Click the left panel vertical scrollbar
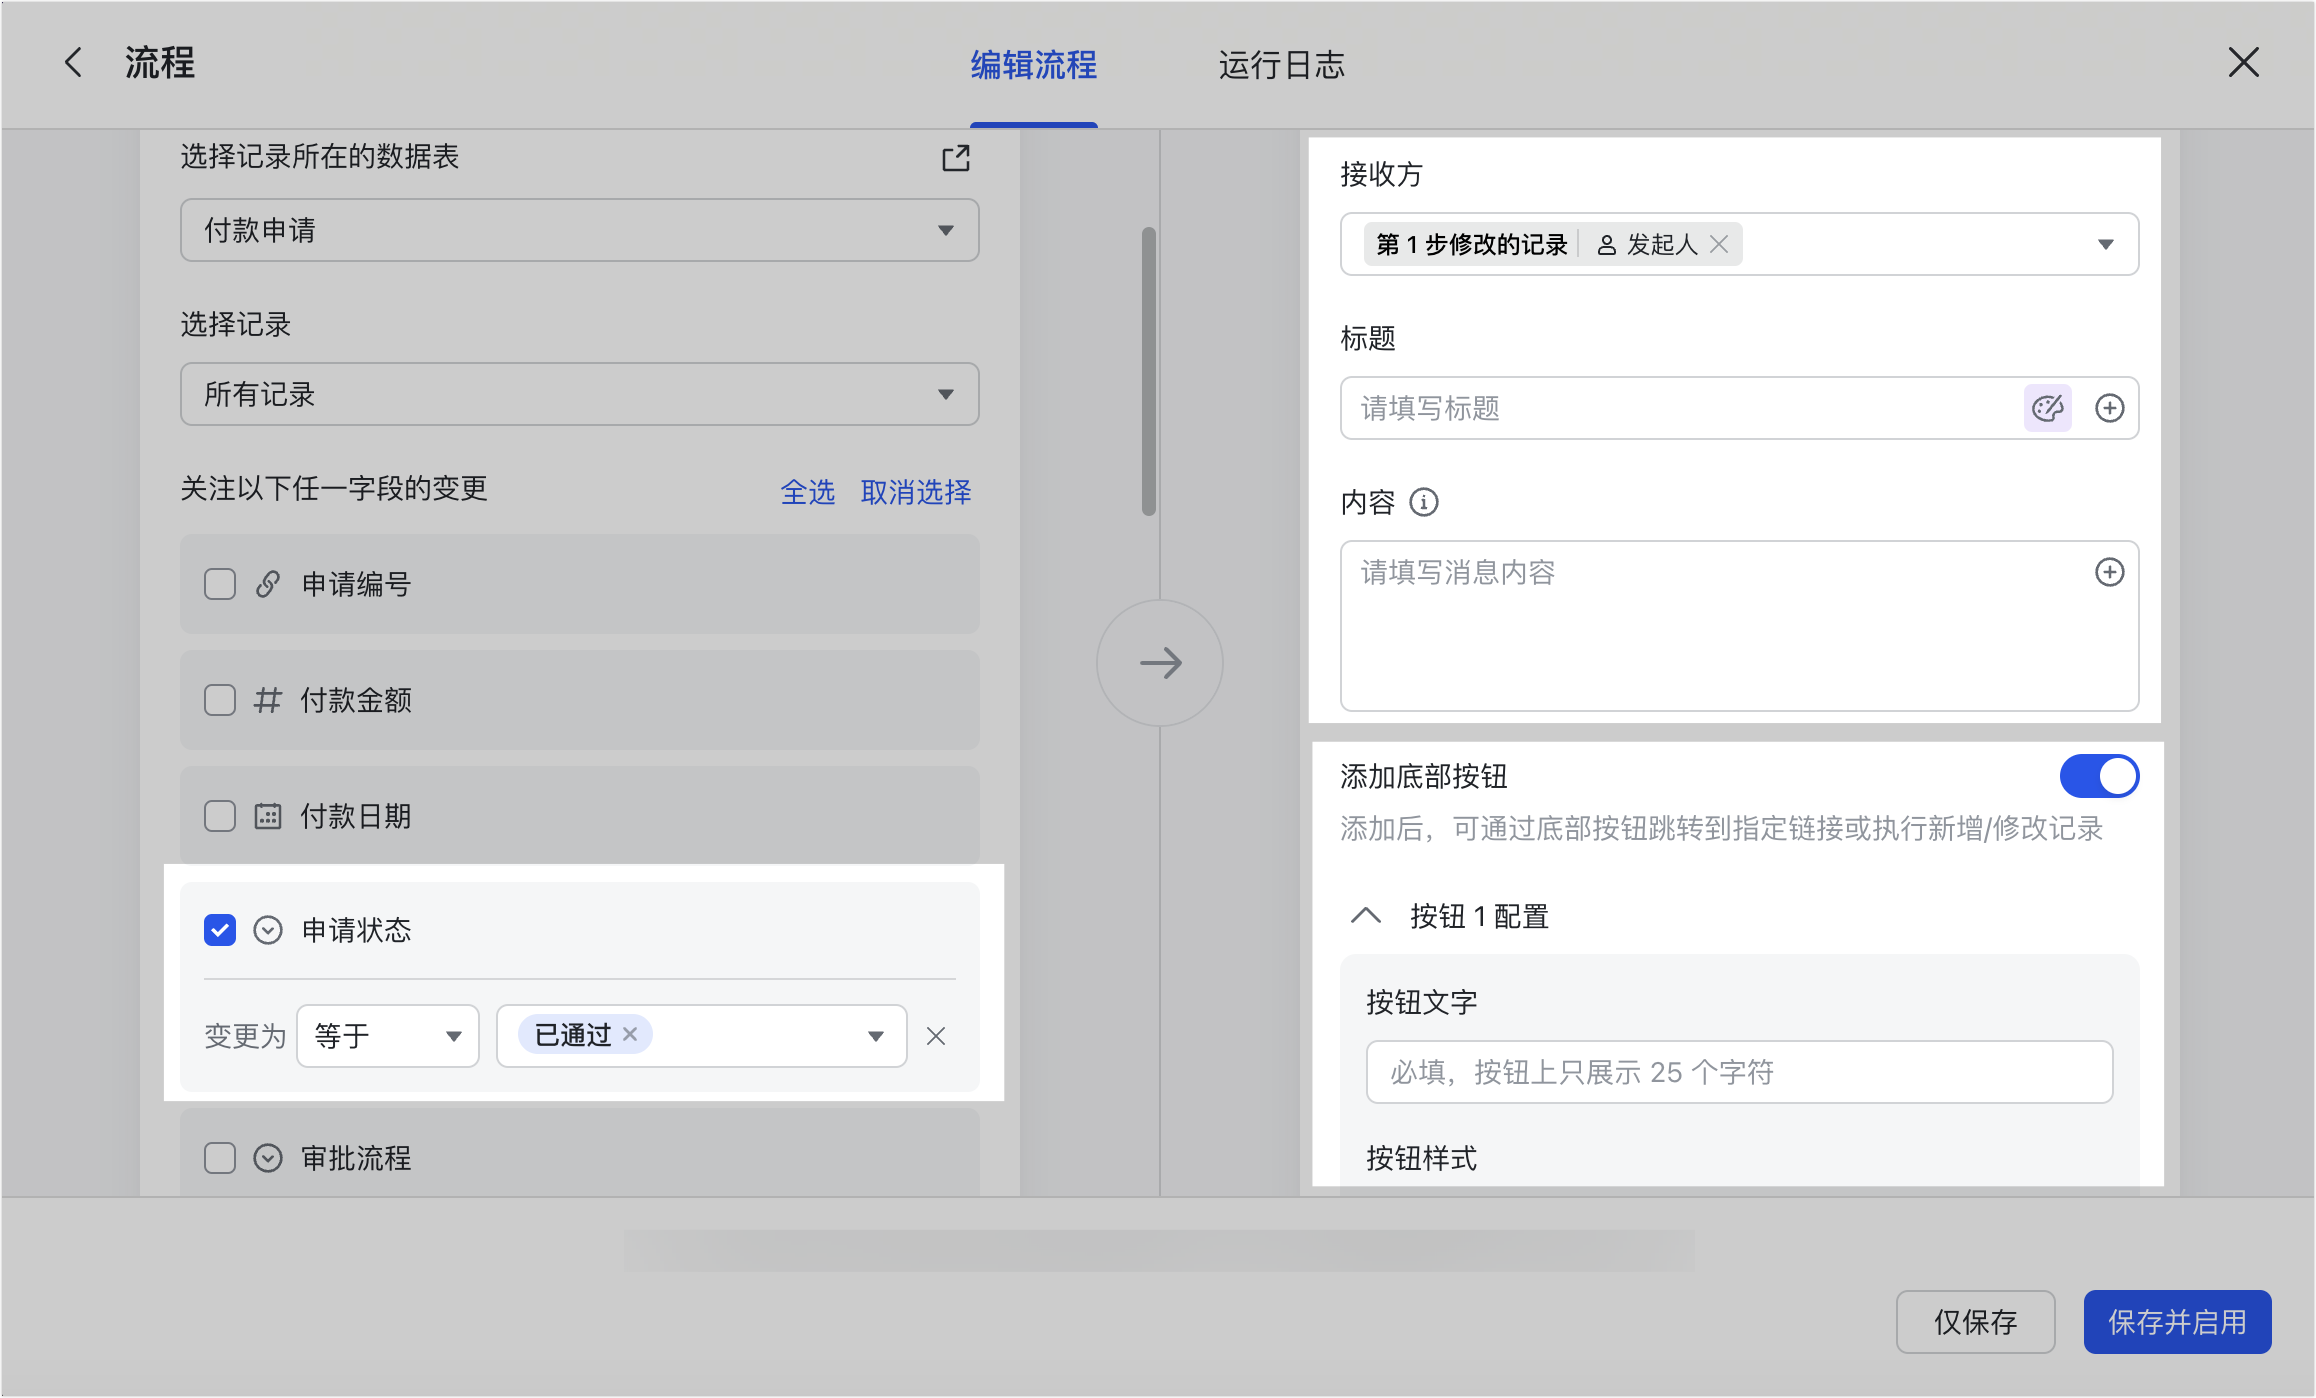 click(1149, 372)
